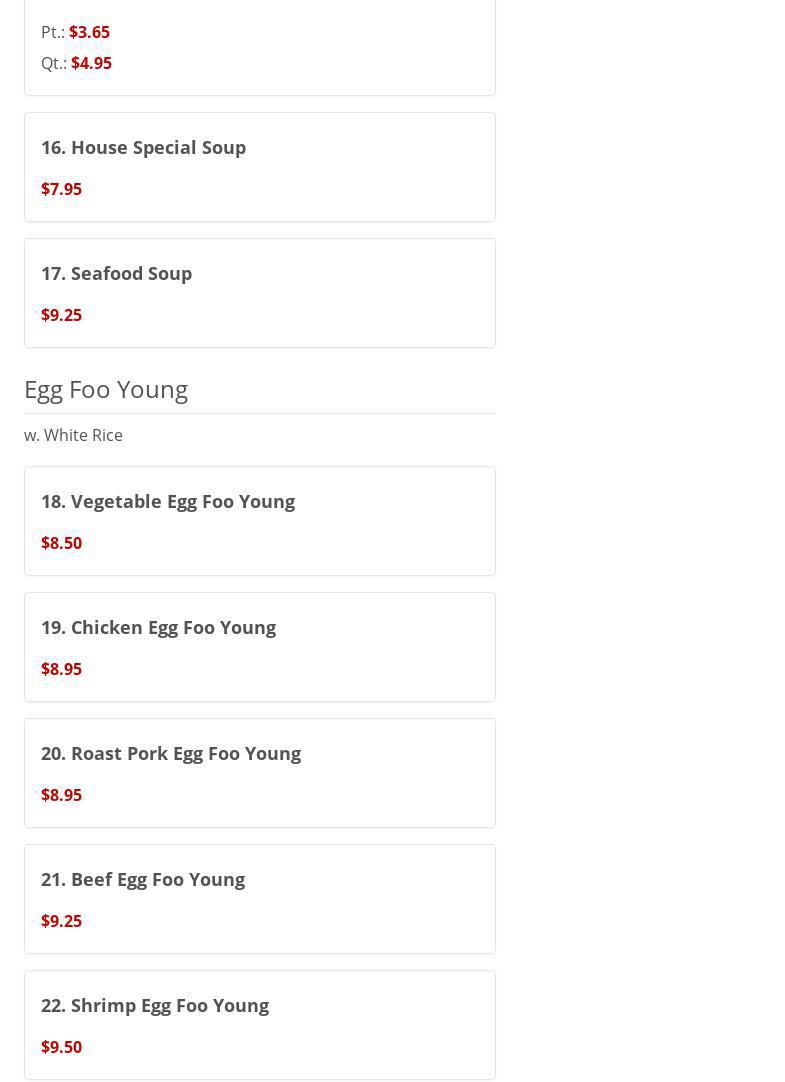
Task: Click the Chicken Egg Foo Young $8.95 price
Action: click(61, 669)
